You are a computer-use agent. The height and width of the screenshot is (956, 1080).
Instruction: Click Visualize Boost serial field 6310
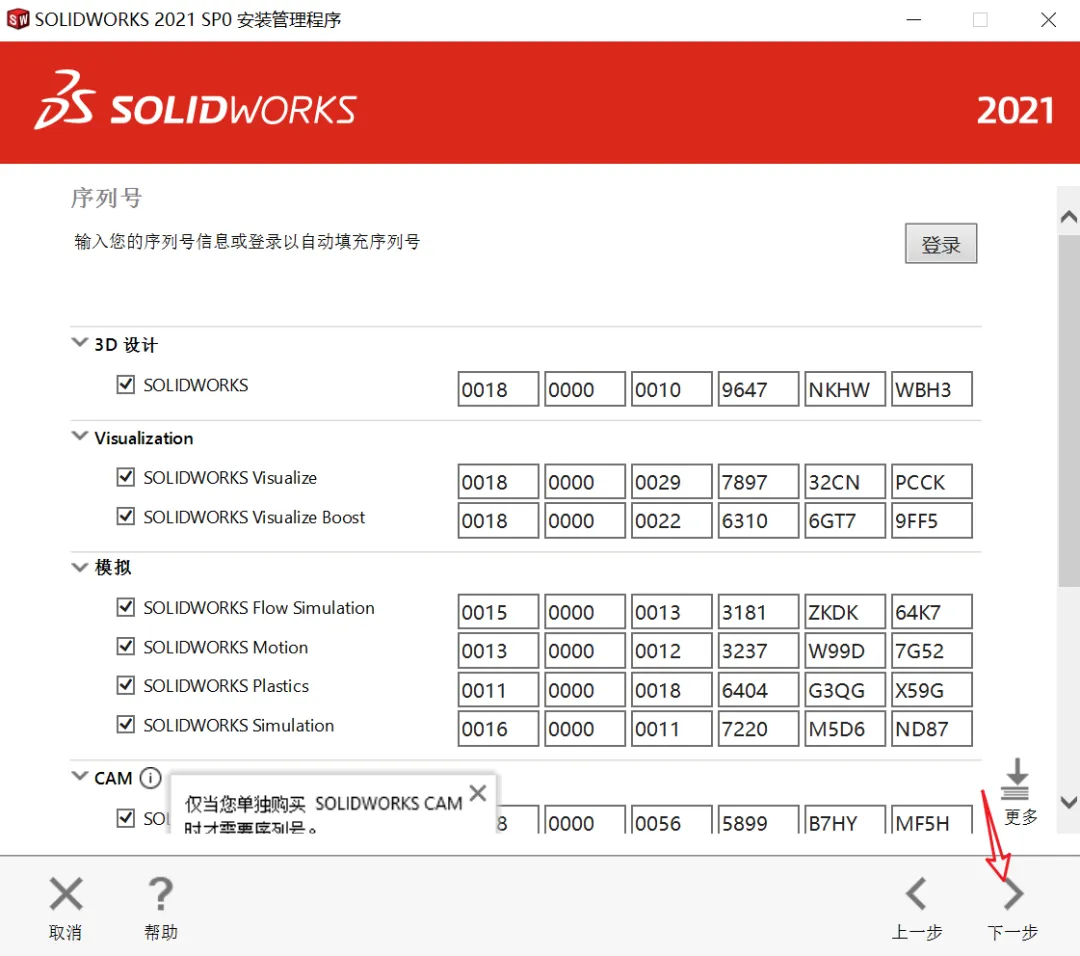point(758,521)
